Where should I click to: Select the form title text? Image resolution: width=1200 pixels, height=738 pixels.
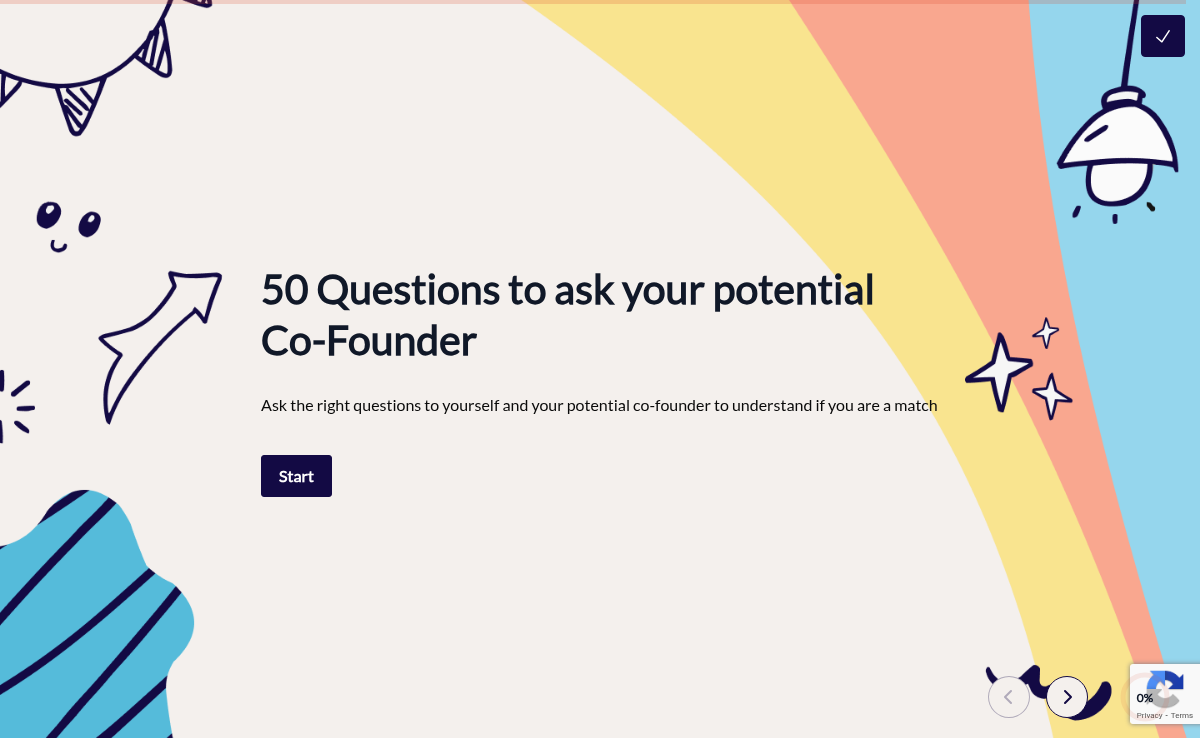point(567,314)
